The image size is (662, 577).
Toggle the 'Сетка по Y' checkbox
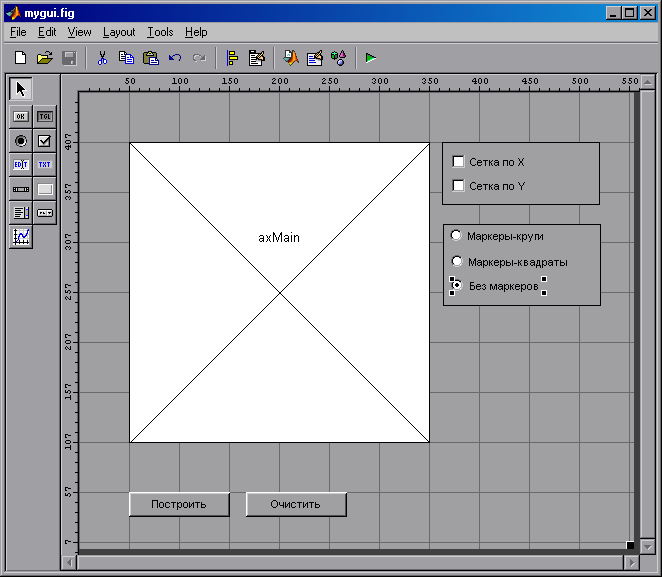(x=459, y=185)
